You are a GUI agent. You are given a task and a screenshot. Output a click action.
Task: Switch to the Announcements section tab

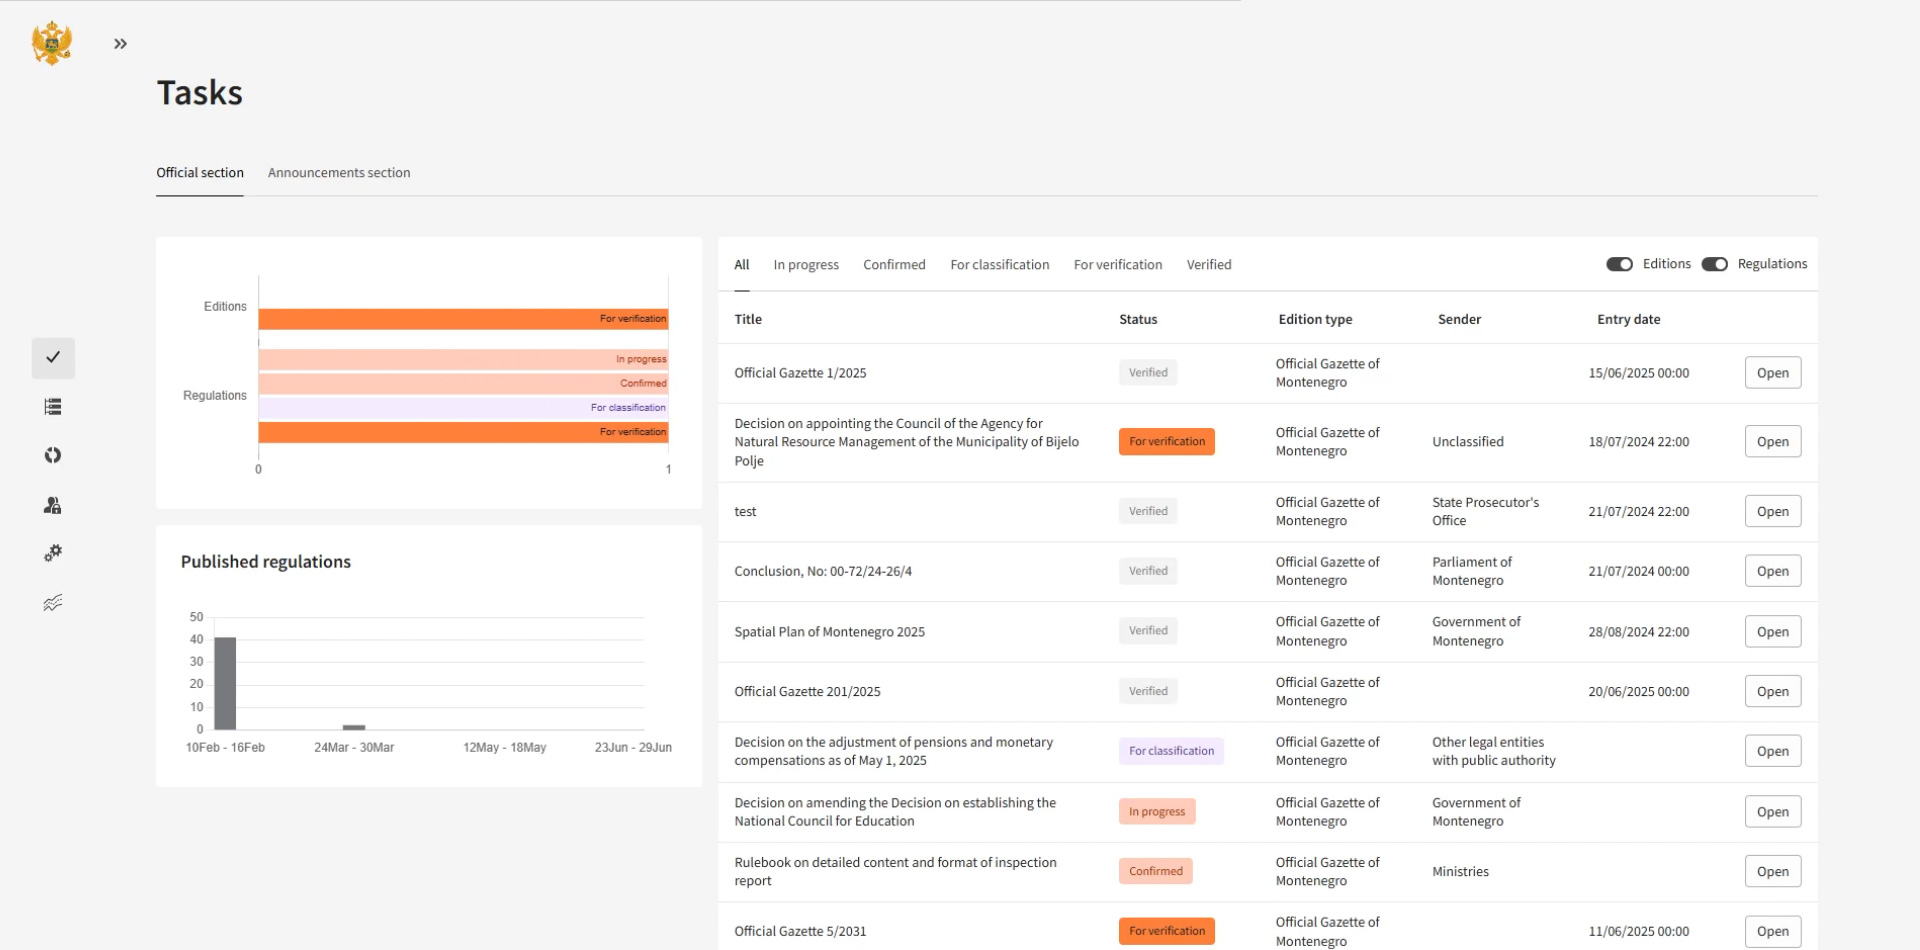click(339, 173)
